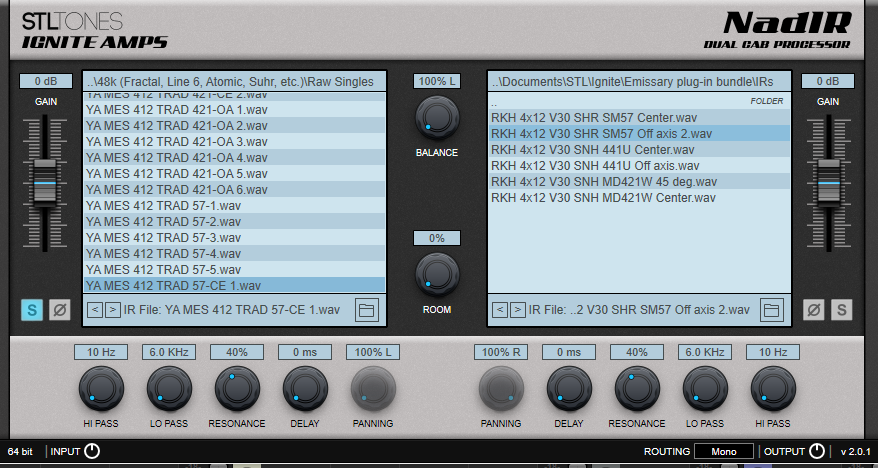Click the BALANCE knob

(437, 118)
